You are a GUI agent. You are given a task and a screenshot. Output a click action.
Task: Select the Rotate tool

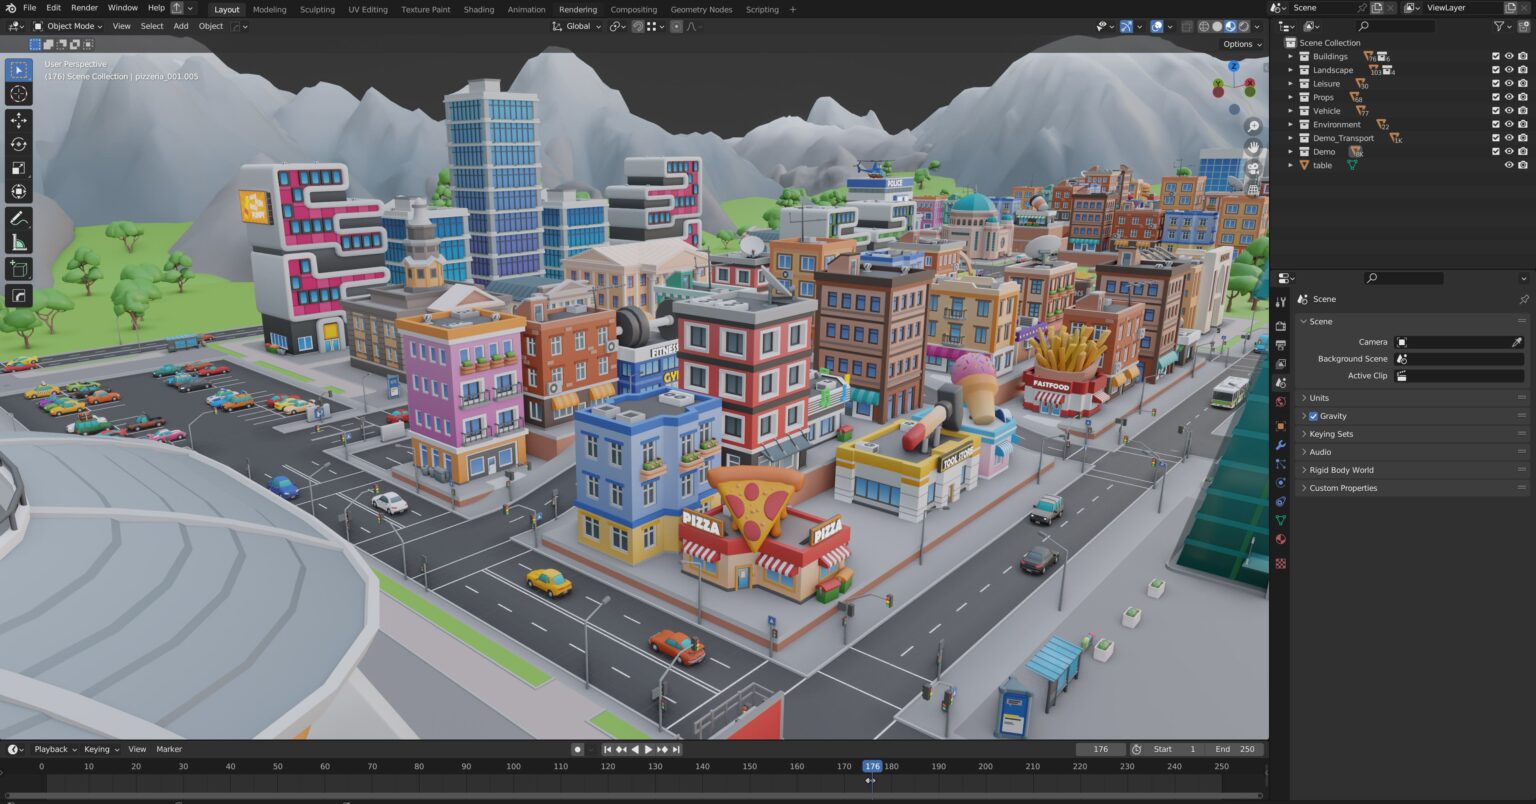pyautogui.click(x=18, y=143)
